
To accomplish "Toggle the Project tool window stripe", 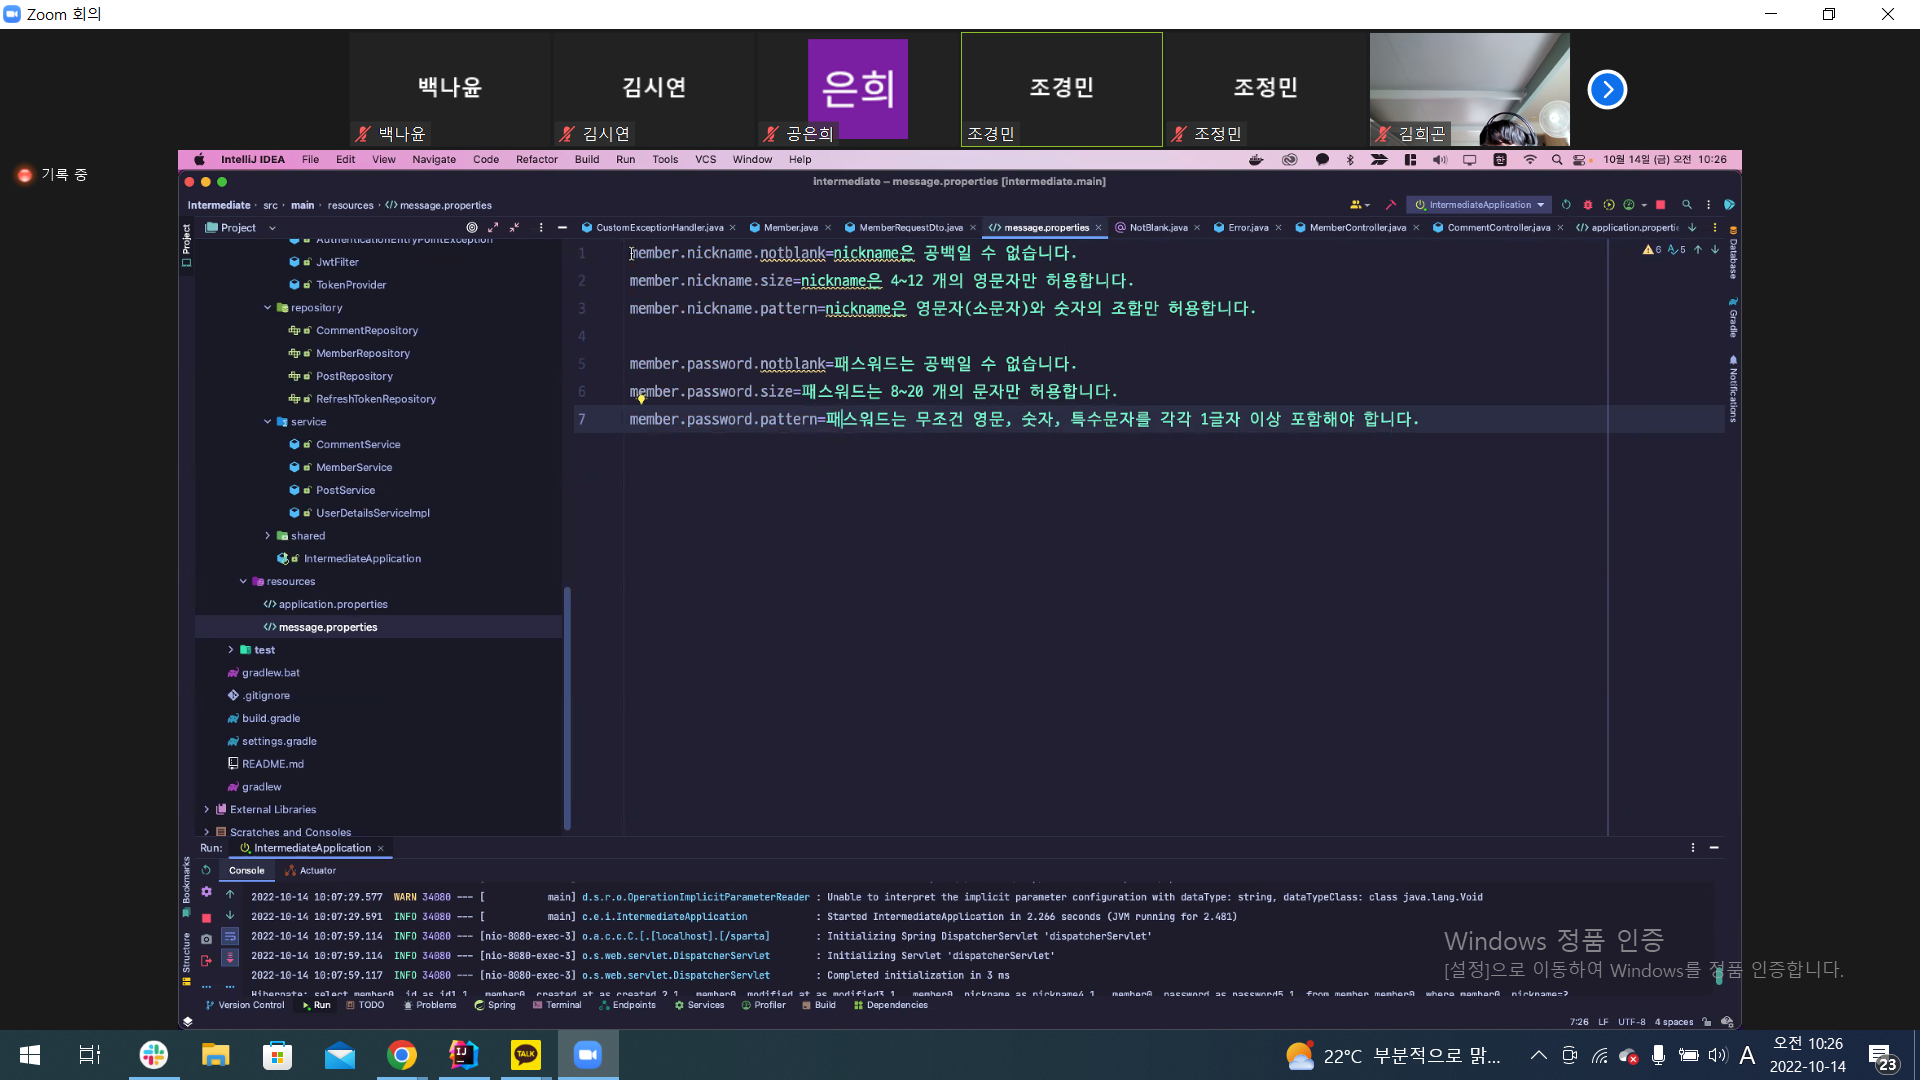I will coord(186,240).
